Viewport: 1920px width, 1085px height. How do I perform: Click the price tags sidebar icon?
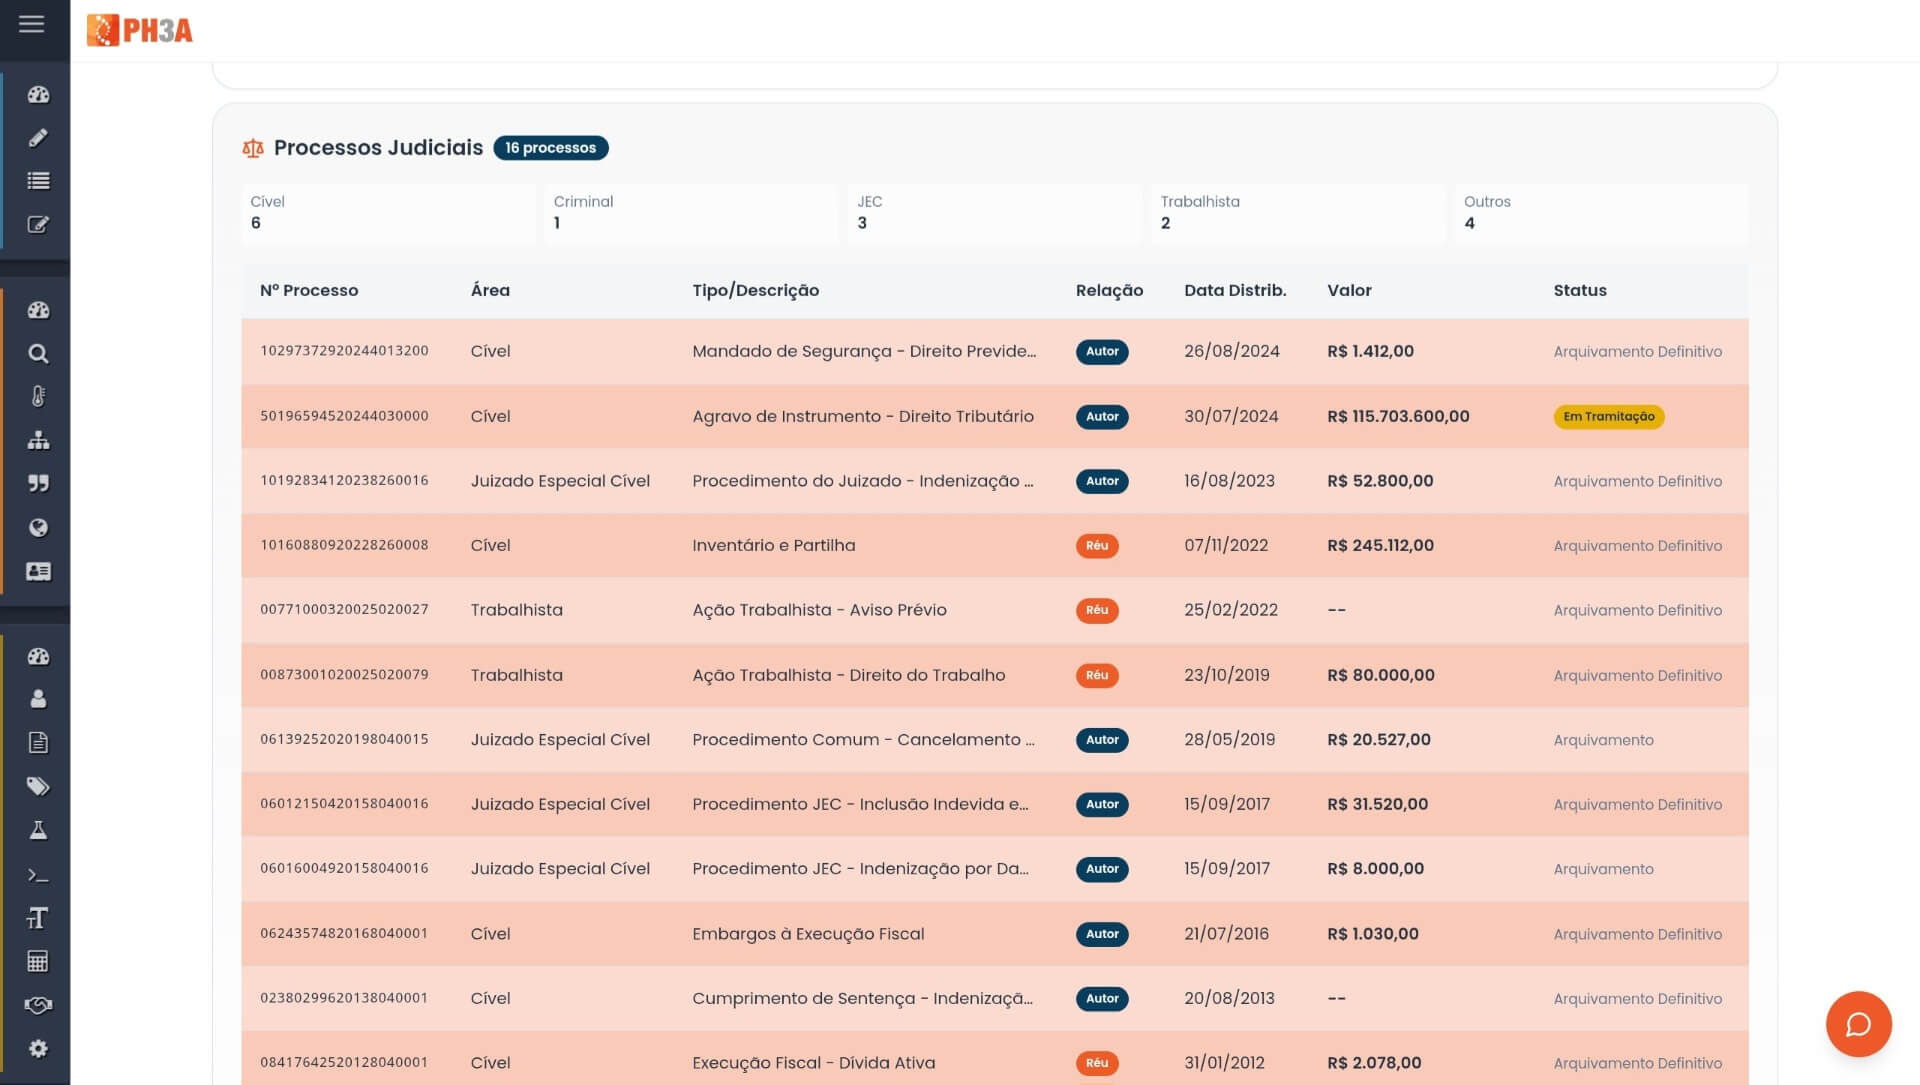tap(38, 787)
